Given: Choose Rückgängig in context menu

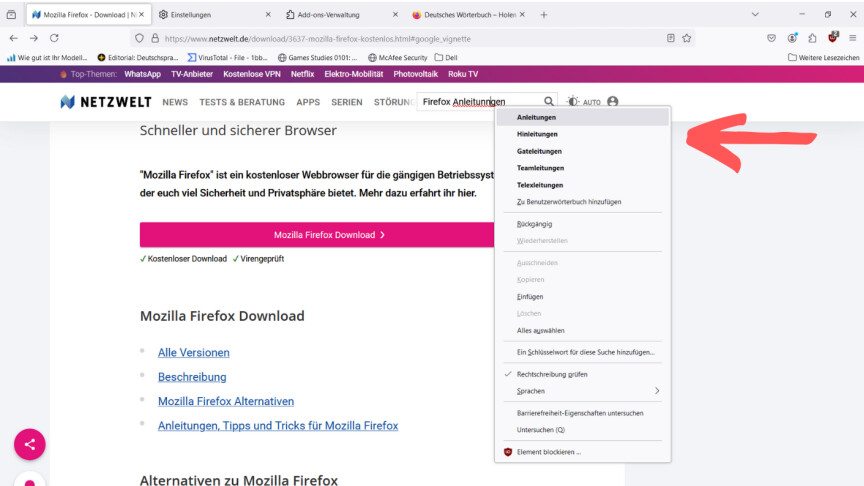Looking at the screenshot, I should (x=582, y=224).
